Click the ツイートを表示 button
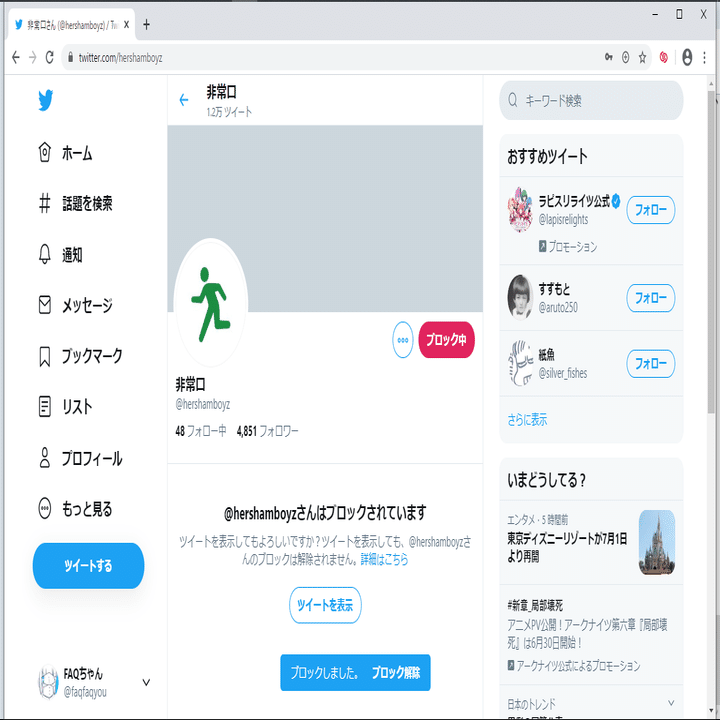Screen dimensions: 720x720 325,605
